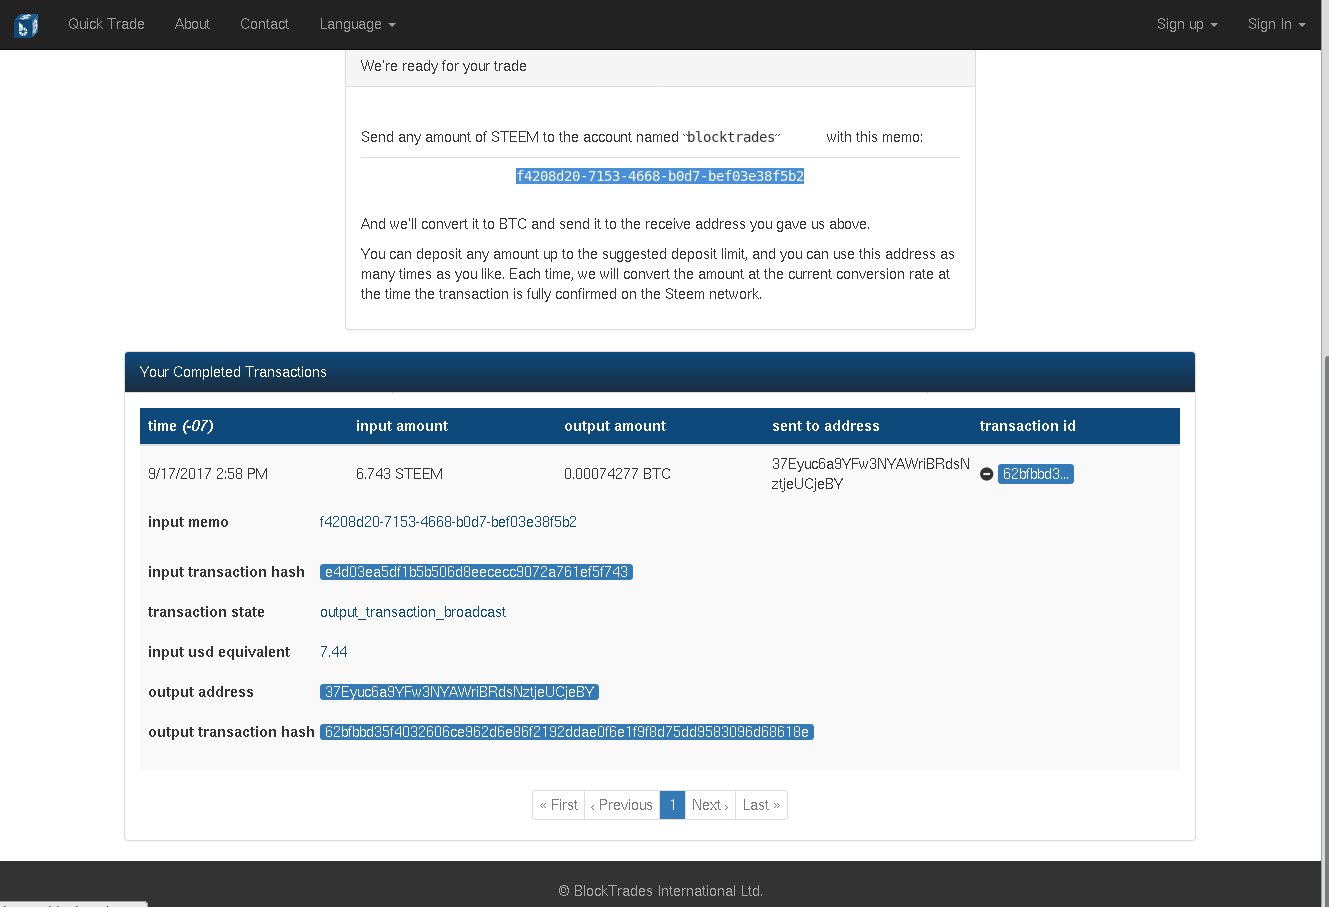Open the Sign up dropdown
The height and width of the screenshot is (907, 1329).
[x=1187, y=24]
